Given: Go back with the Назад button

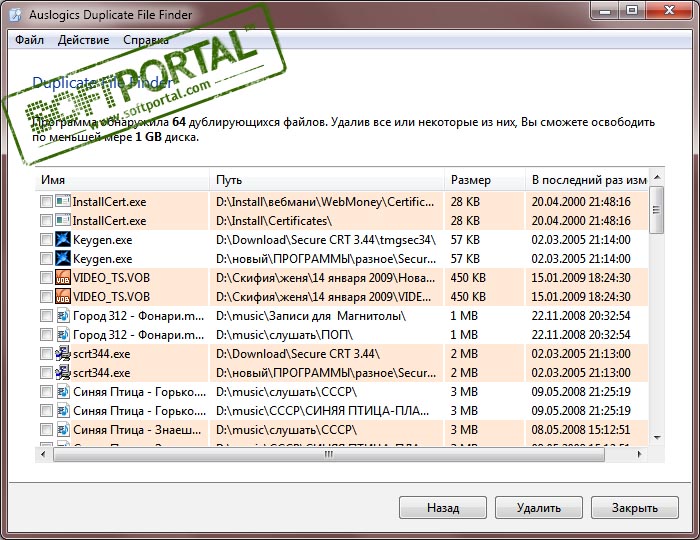Looking at the screenshot, I should (443, 507).
